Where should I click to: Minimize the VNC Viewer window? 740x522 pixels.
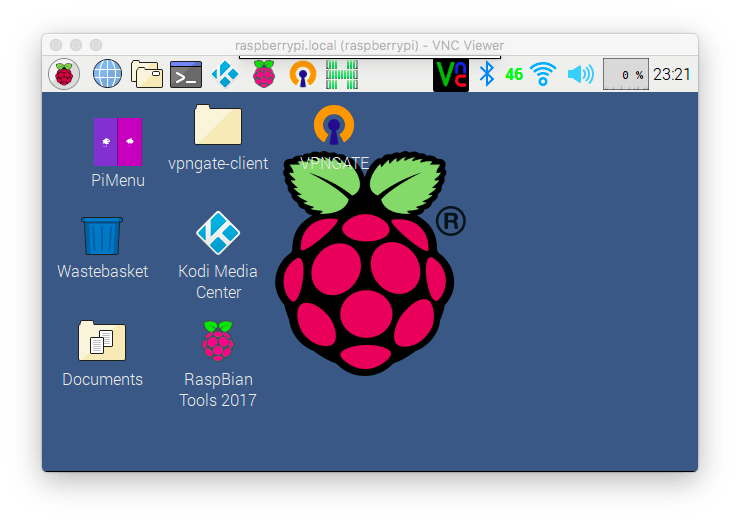pyautogui.click(x=76, y=45)
